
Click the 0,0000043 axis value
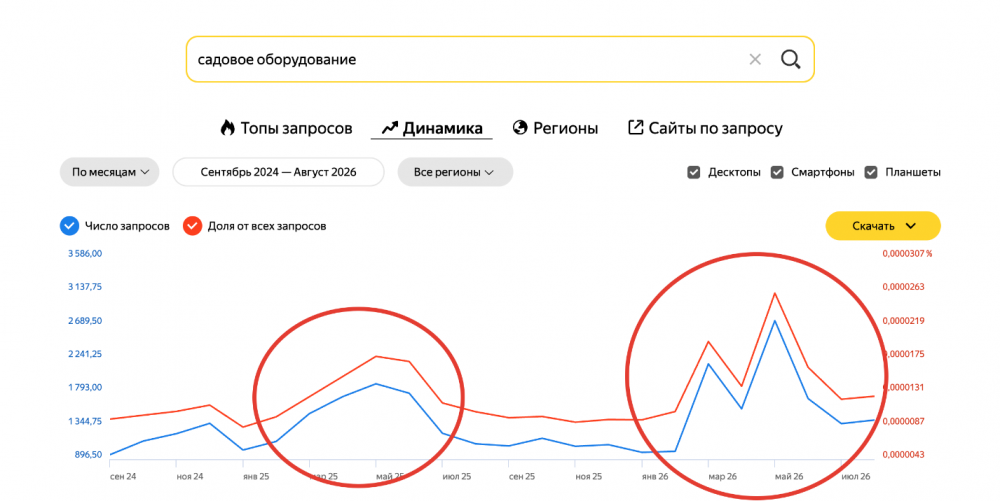[903, 454]
